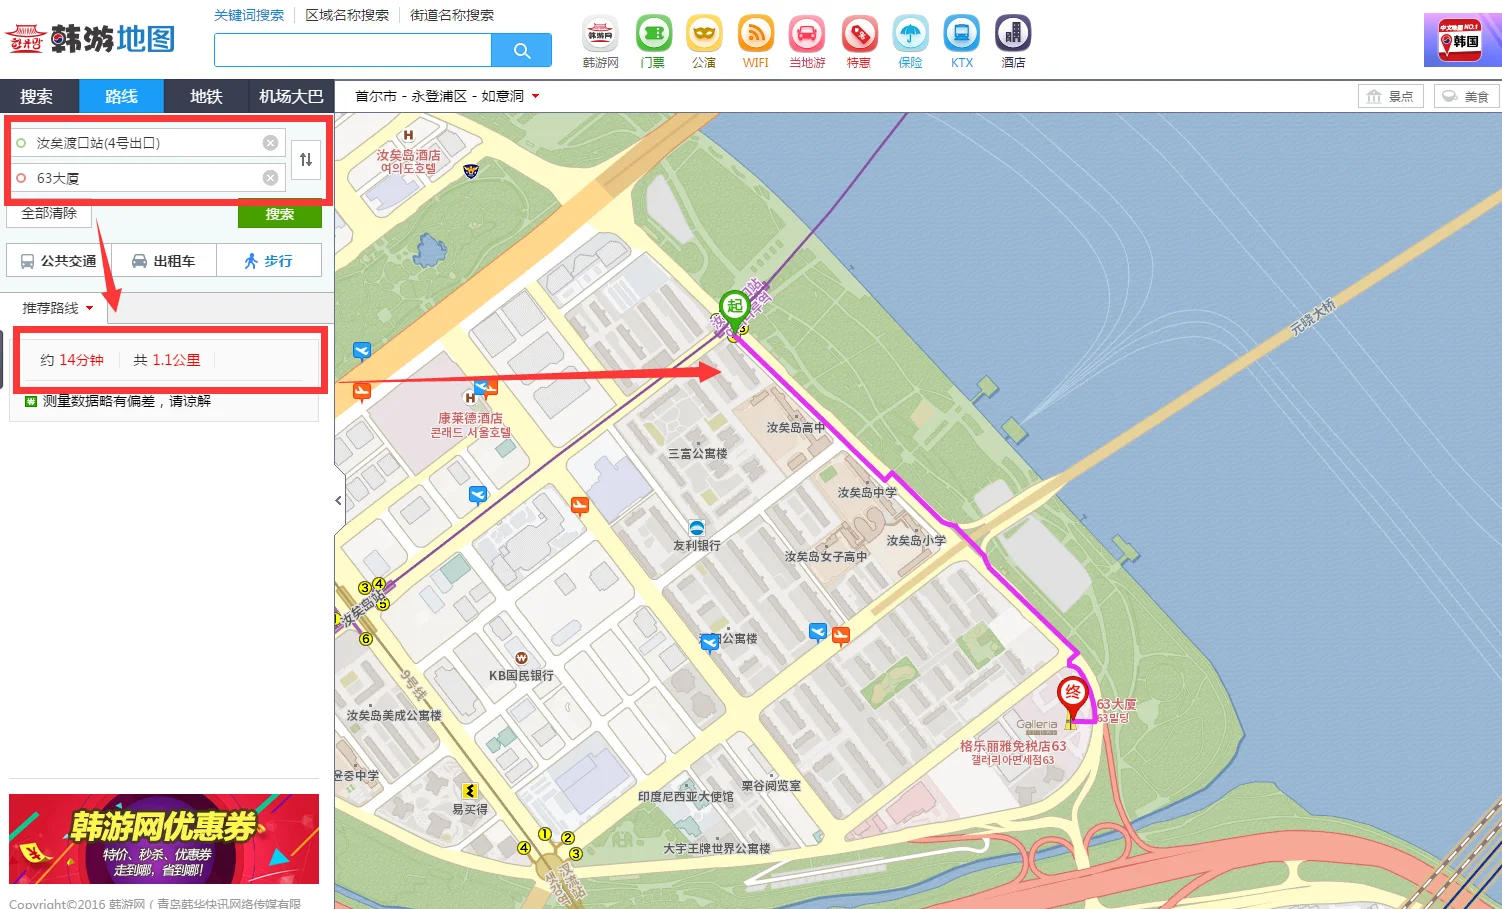Open the 酒店 hotel icon
Screen dimensions: 1502x909
click(x=1013, y=34)
